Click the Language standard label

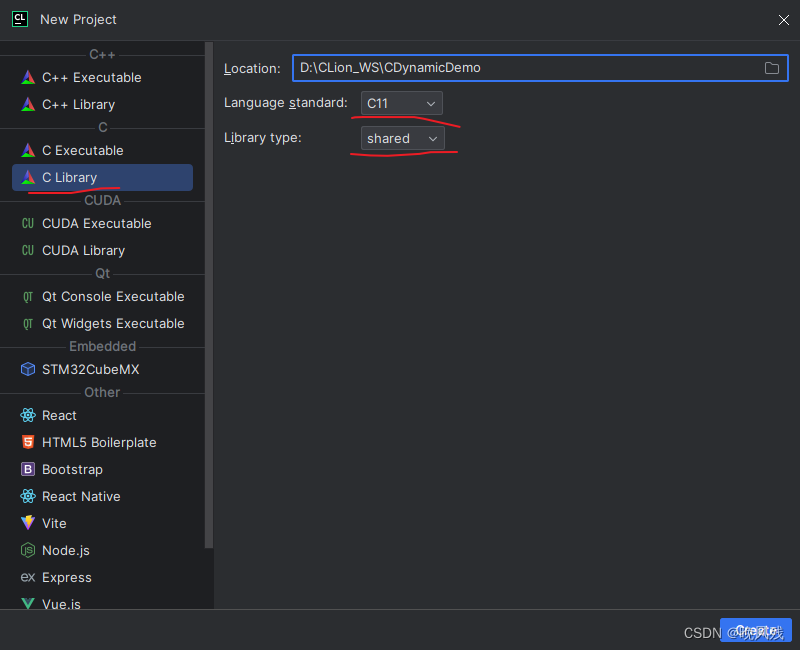(286, 103)
